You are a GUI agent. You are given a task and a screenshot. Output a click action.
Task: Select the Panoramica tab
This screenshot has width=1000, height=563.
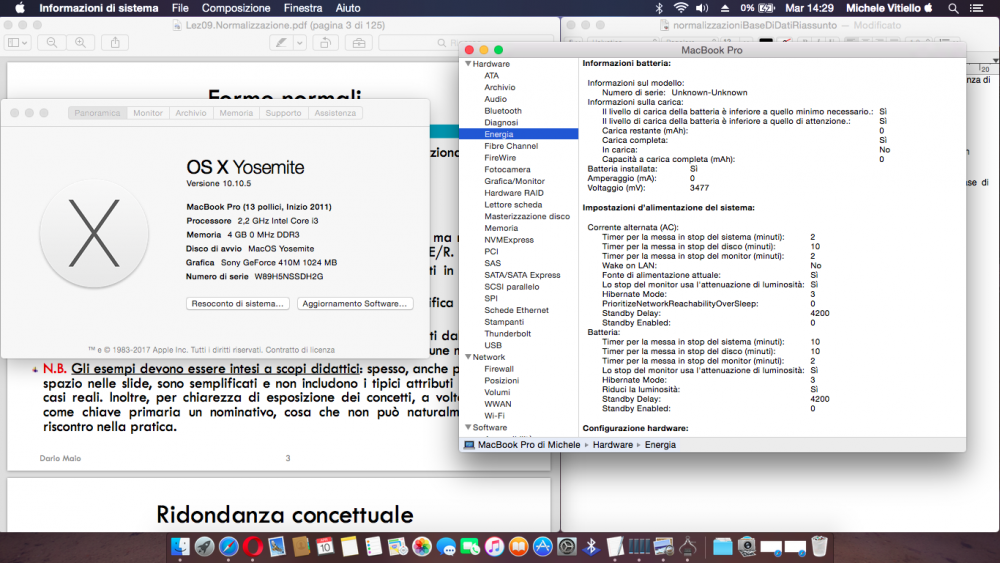coord(97,113)
